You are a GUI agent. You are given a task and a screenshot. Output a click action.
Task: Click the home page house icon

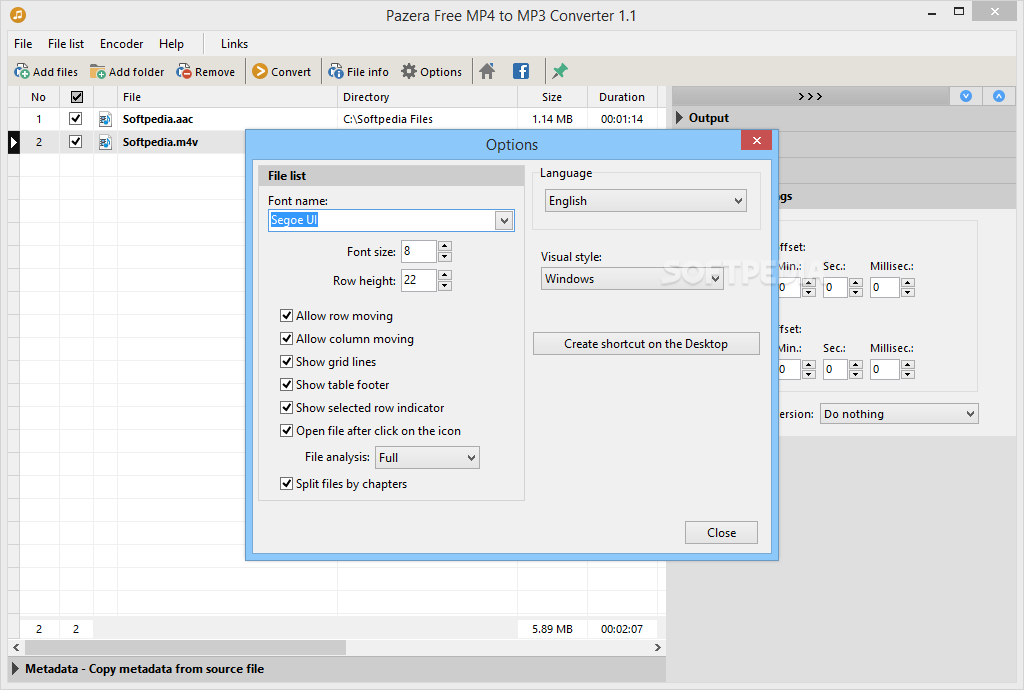(487, 71)
